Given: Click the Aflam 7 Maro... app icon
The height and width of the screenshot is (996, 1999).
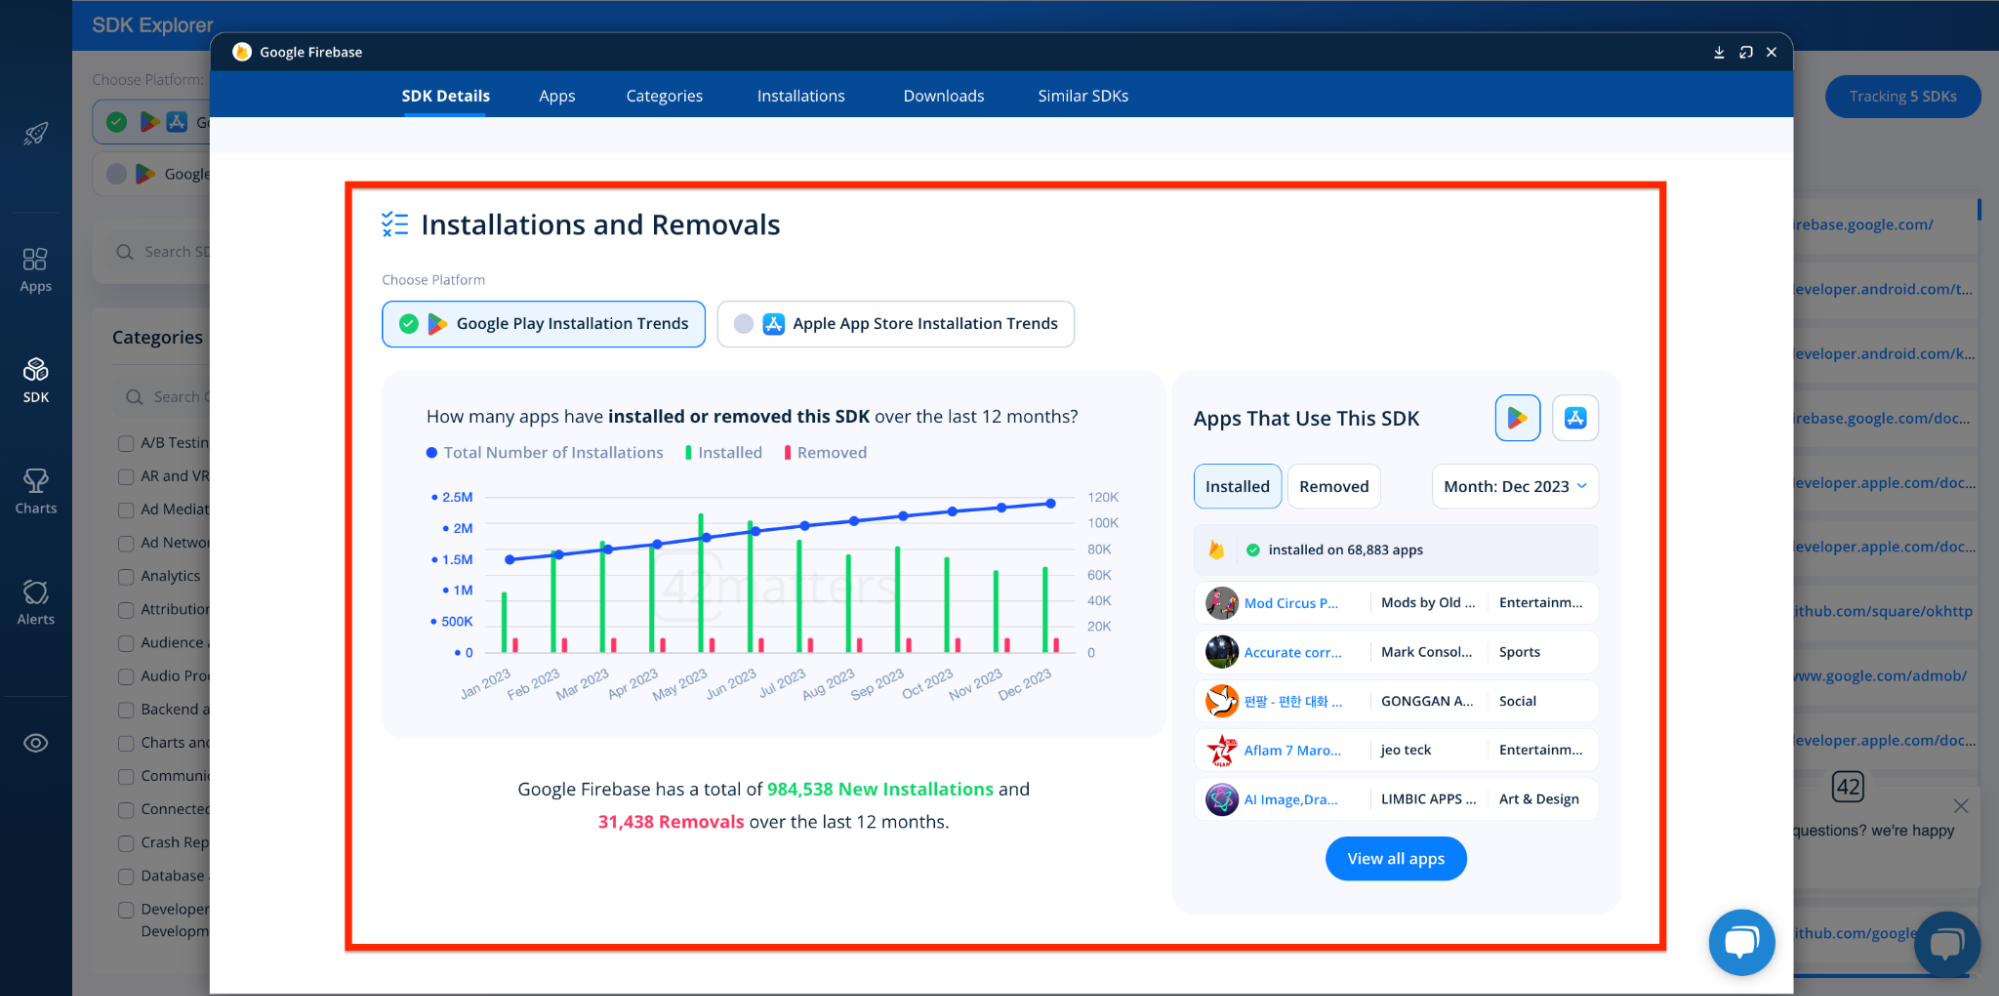Looking at the screenshot, I should [x=1221, y=750].
